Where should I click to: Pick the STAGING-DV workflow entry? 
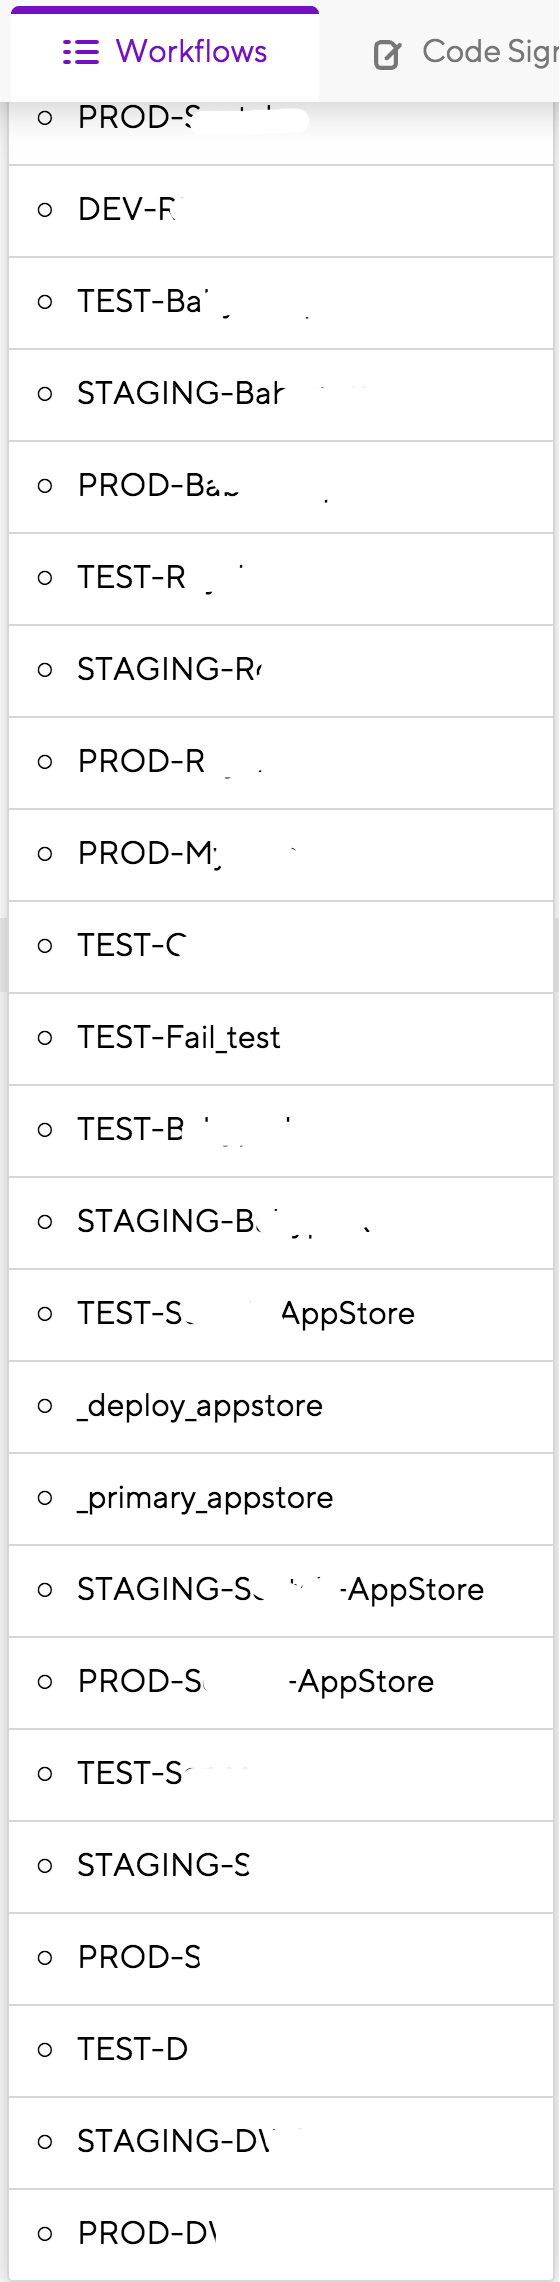click(x=281, y=2143)
